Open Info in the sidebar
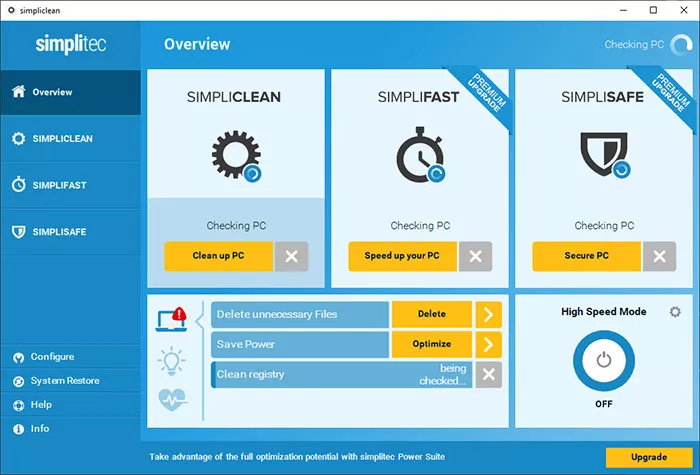The image size is (700, 475). click(71, 429)
